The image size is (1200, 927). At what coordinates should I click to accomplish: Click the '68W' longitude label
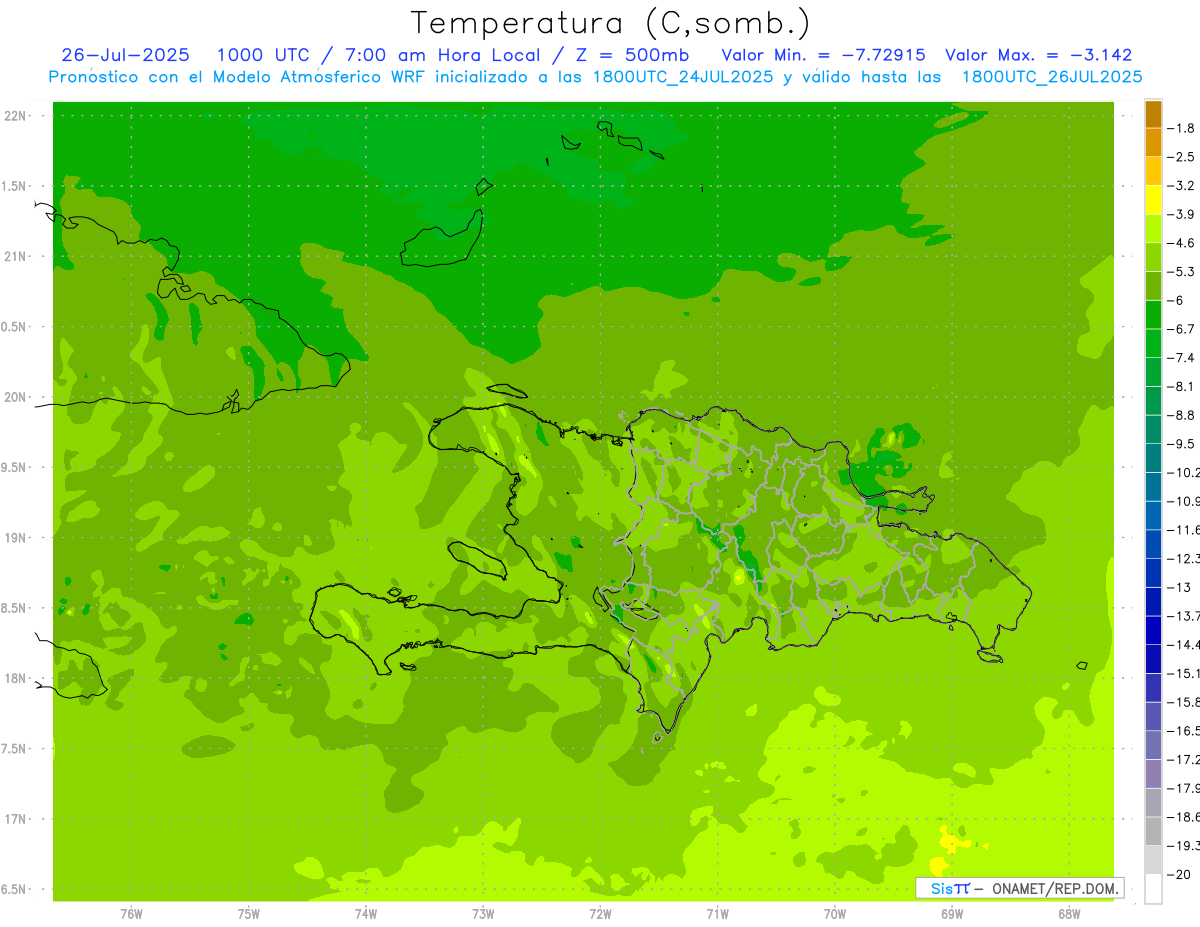tap(1069, 913)
